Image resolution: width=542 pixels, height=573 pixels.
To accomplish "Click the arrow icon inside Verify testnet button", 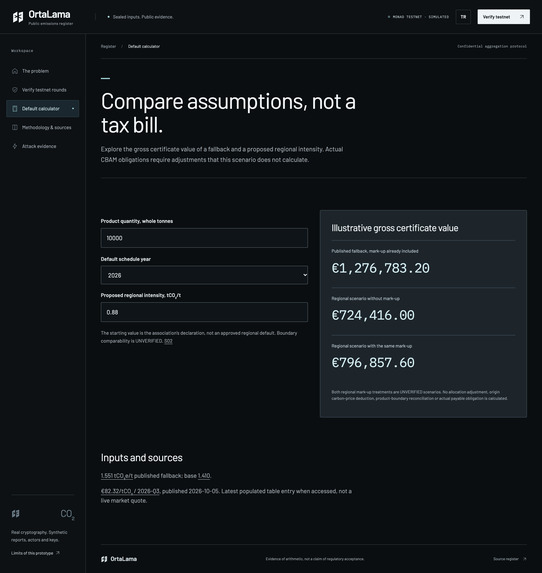I will [x=522, y=17].
